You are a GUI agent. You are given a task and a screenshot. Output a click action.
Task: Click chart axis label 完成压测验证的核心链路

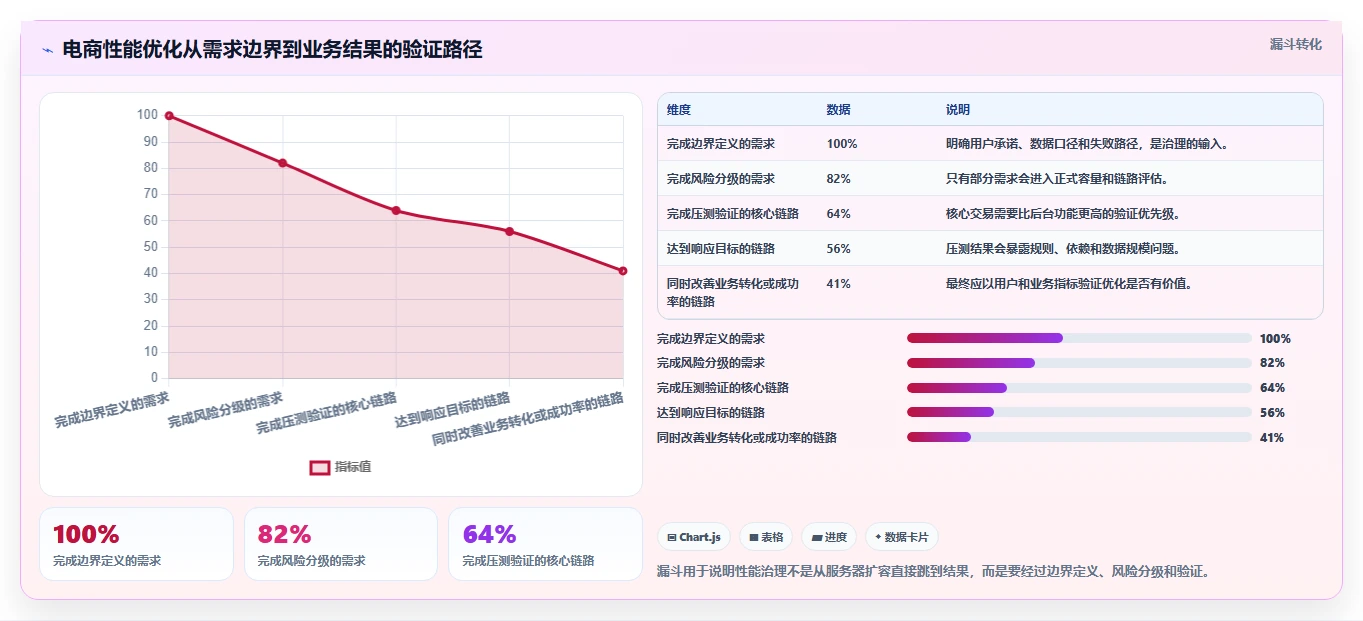[327, 413]
